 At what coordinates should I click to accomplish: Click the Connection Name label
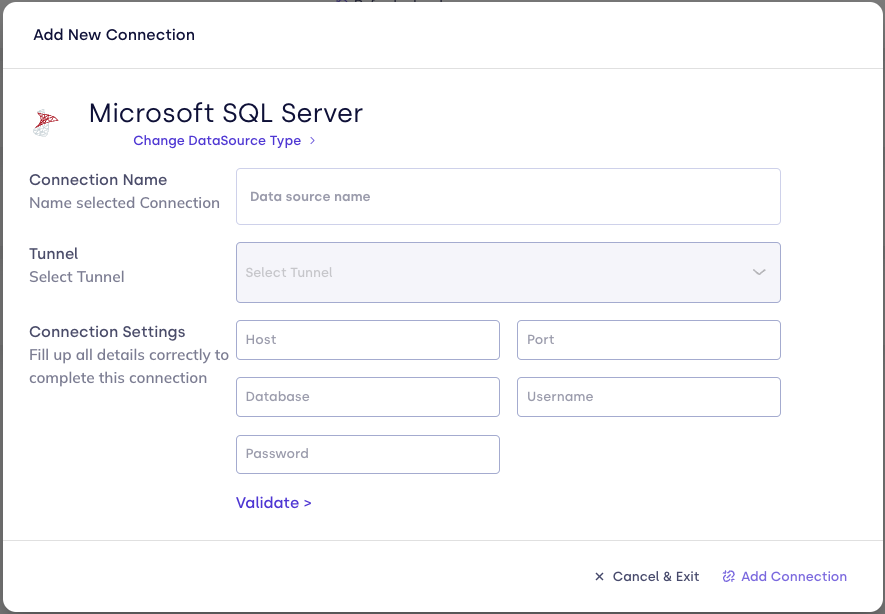click(98, 180)
